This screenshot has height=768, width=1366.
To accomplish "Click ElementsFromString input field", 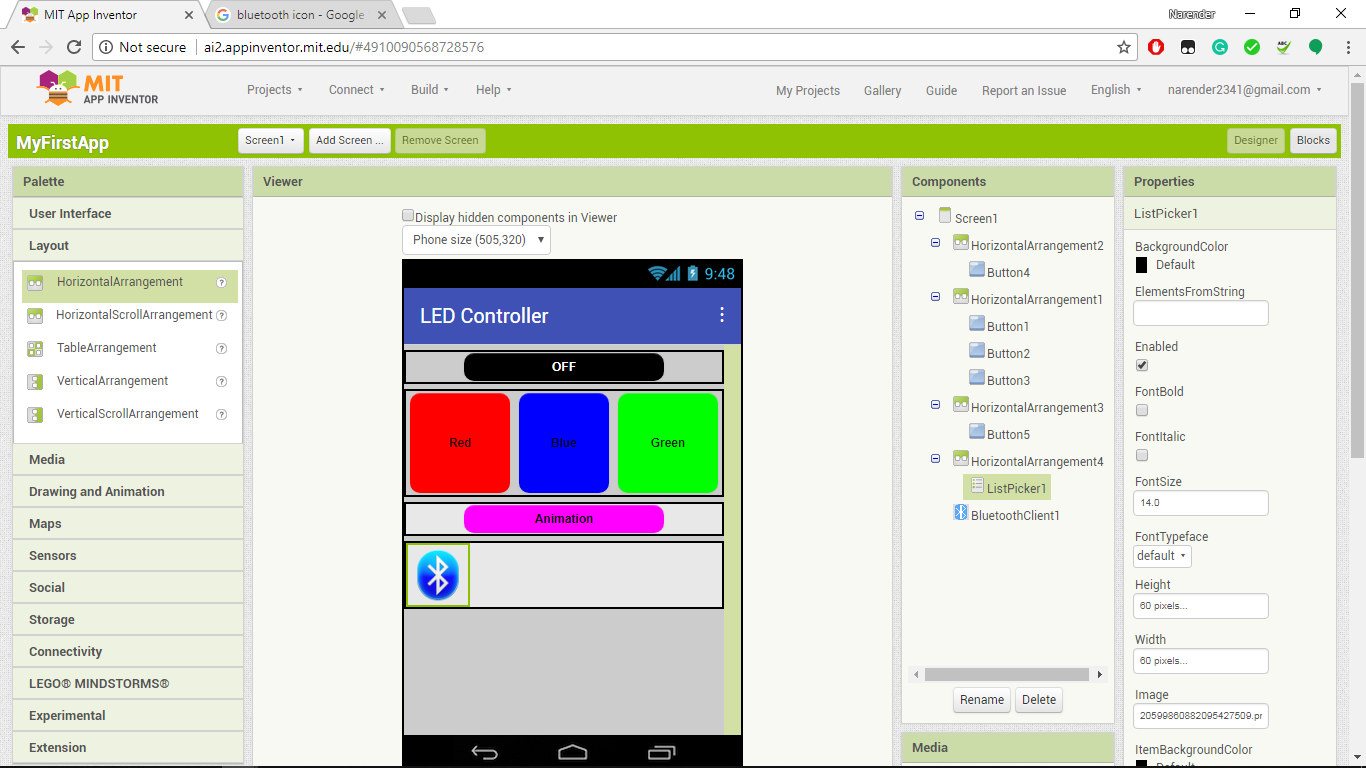I will click(x=1201, y=313).
